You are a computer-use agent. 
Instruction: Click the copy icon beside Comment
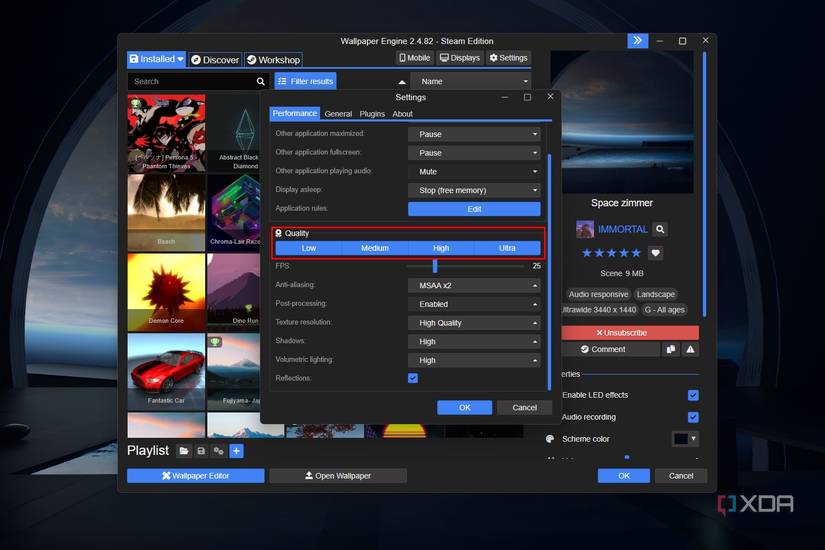tap(671, 349)
